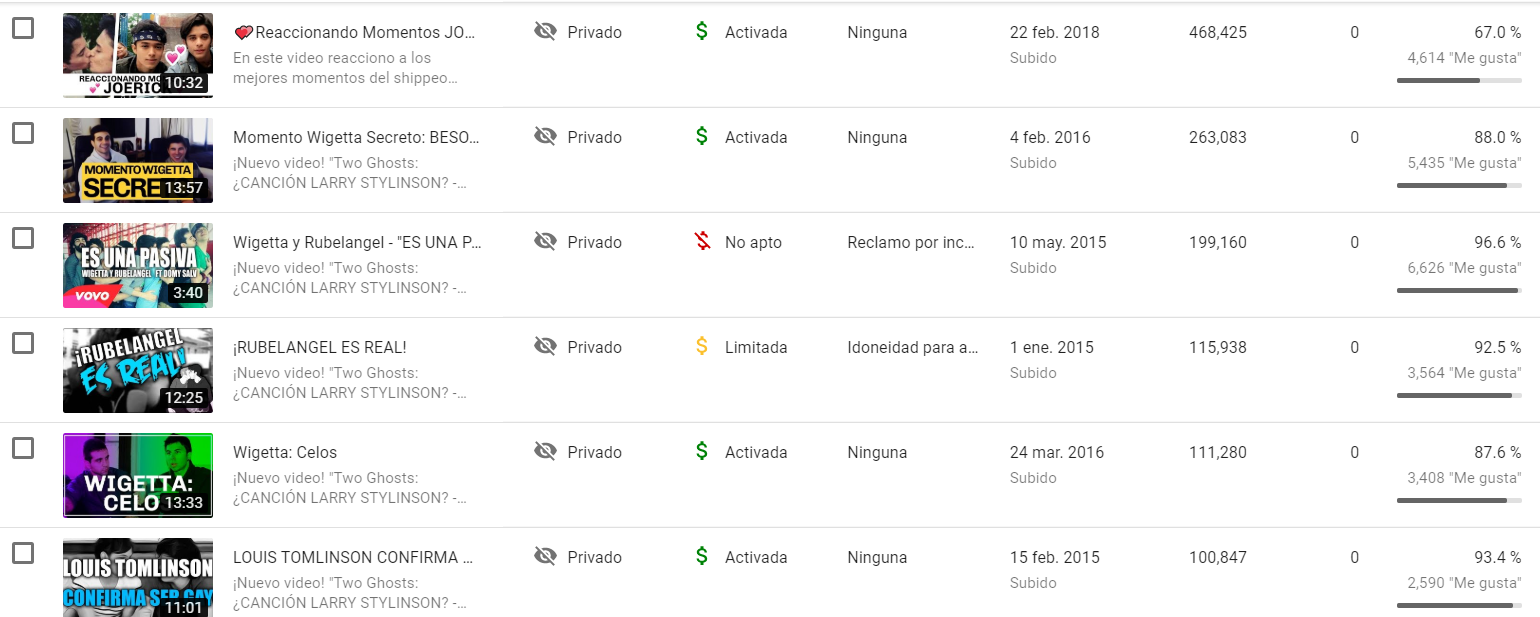Open Wigetta y Rubelangel video title
This screenshot has width=1540, height=617.
pyautogui.click(x=357, y=242)
